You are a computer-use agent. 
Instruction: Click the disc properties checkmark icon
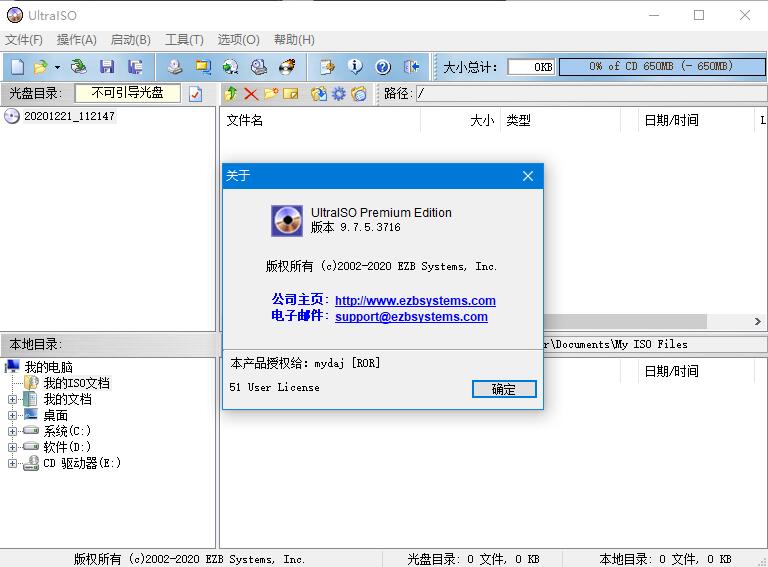click(195, 93)
